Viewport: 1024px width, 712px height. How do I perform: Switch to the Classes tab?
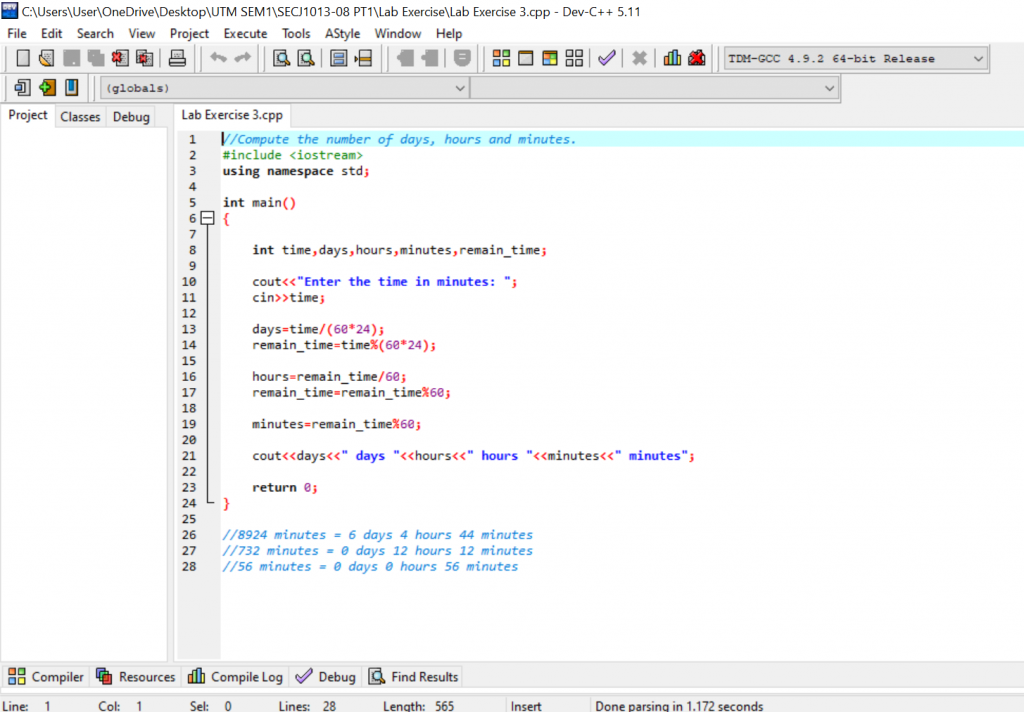80,116
